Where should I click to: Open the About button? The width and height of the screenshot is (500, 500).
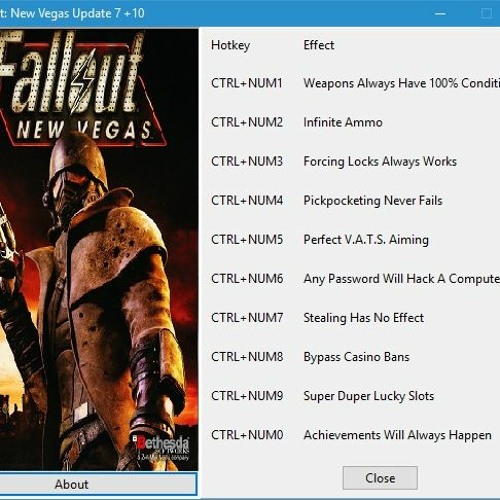(98, 484)
